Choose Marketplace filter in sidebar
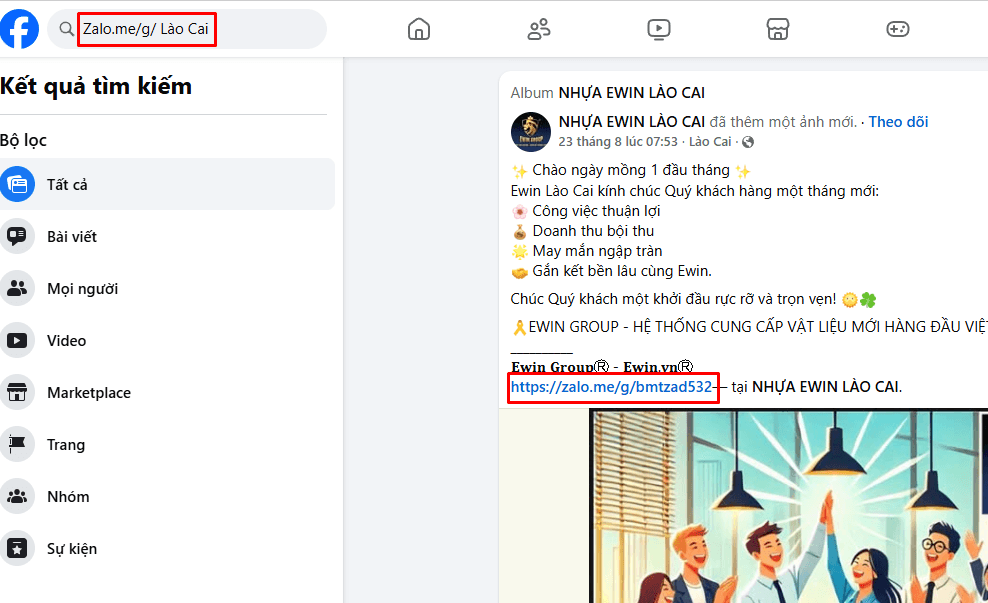The image size is (988, 603). tap(88, 393)
